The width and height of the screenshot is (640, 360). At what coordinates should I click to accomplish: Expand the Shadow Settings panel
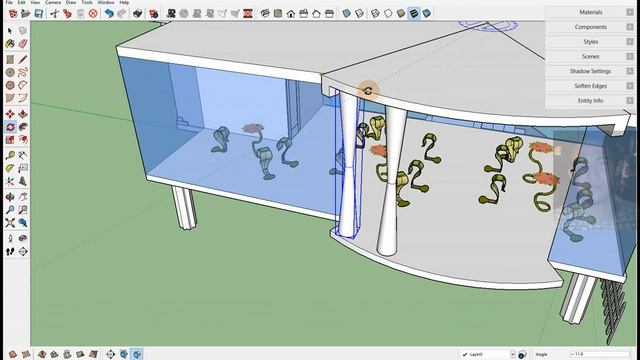point(590,71)
